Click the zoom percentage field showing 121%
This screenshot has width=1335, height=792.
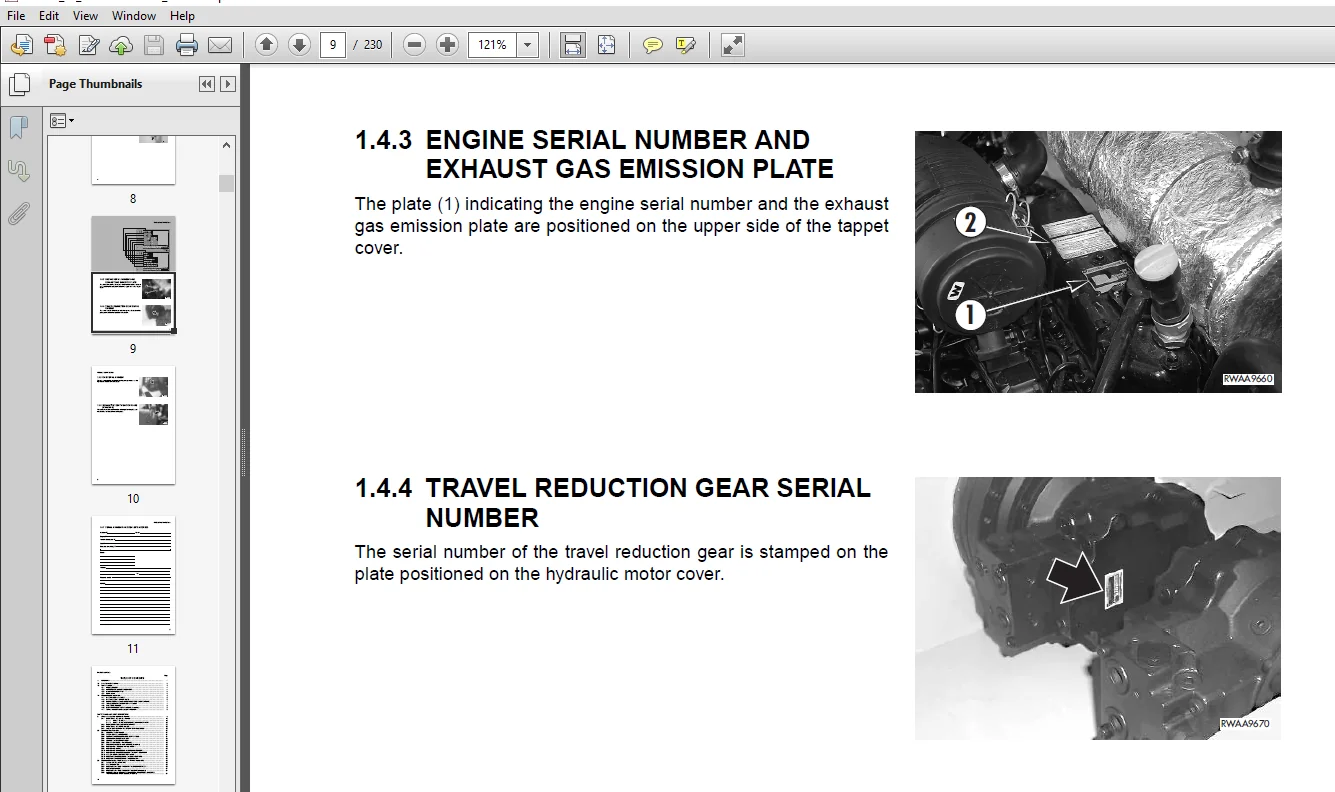pyautogui.click(x=493, y=45)
